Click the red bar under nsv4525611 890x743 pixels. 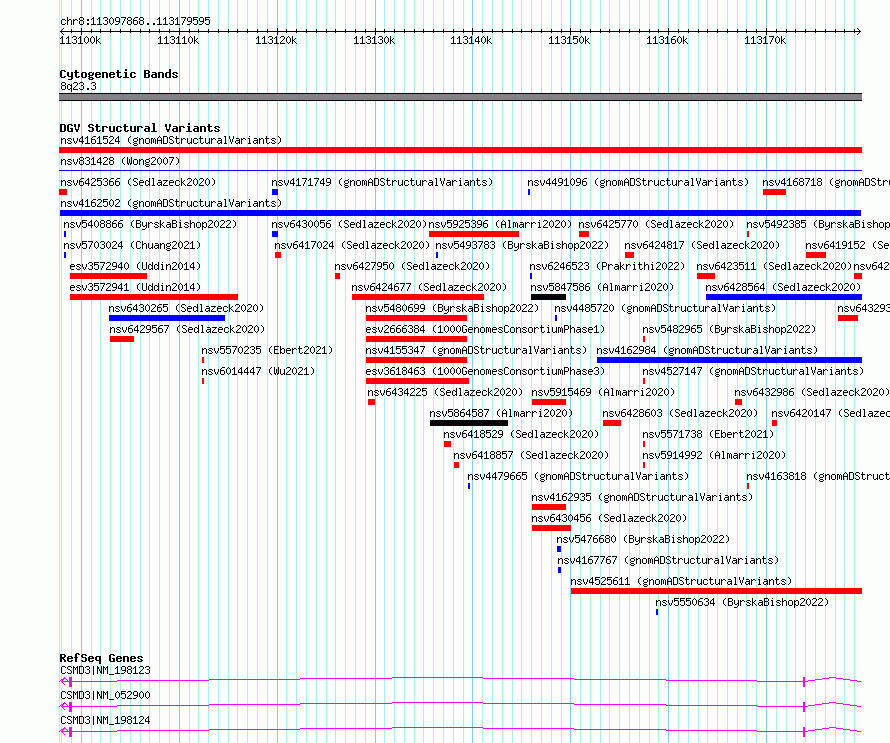(716, 591)
